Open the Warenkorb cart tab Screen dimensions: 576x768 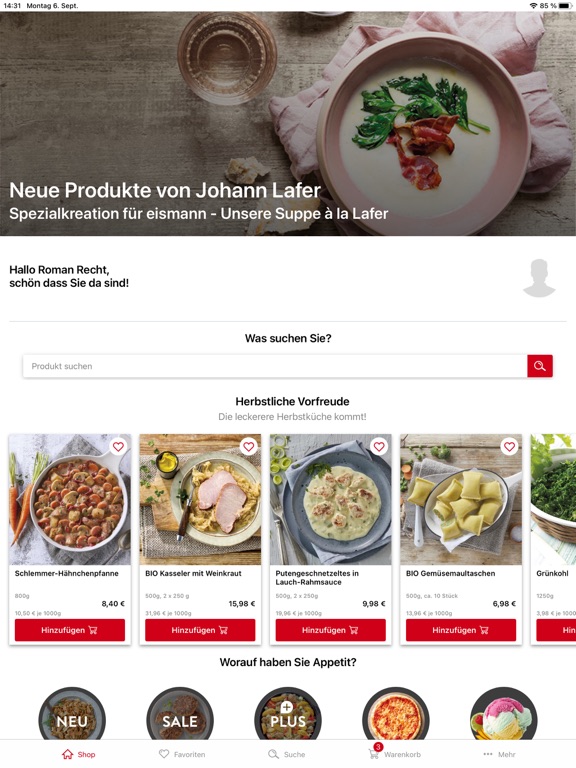pyautogui.click(x=395, y=753)
